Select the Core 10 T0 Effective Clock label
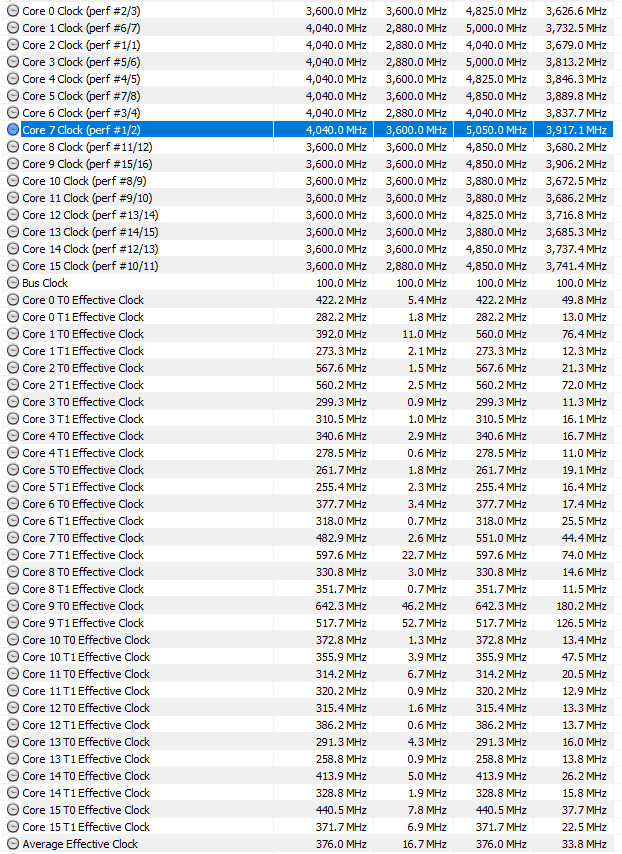The height and width of the screenshot is (854, 622). [86, 640]
